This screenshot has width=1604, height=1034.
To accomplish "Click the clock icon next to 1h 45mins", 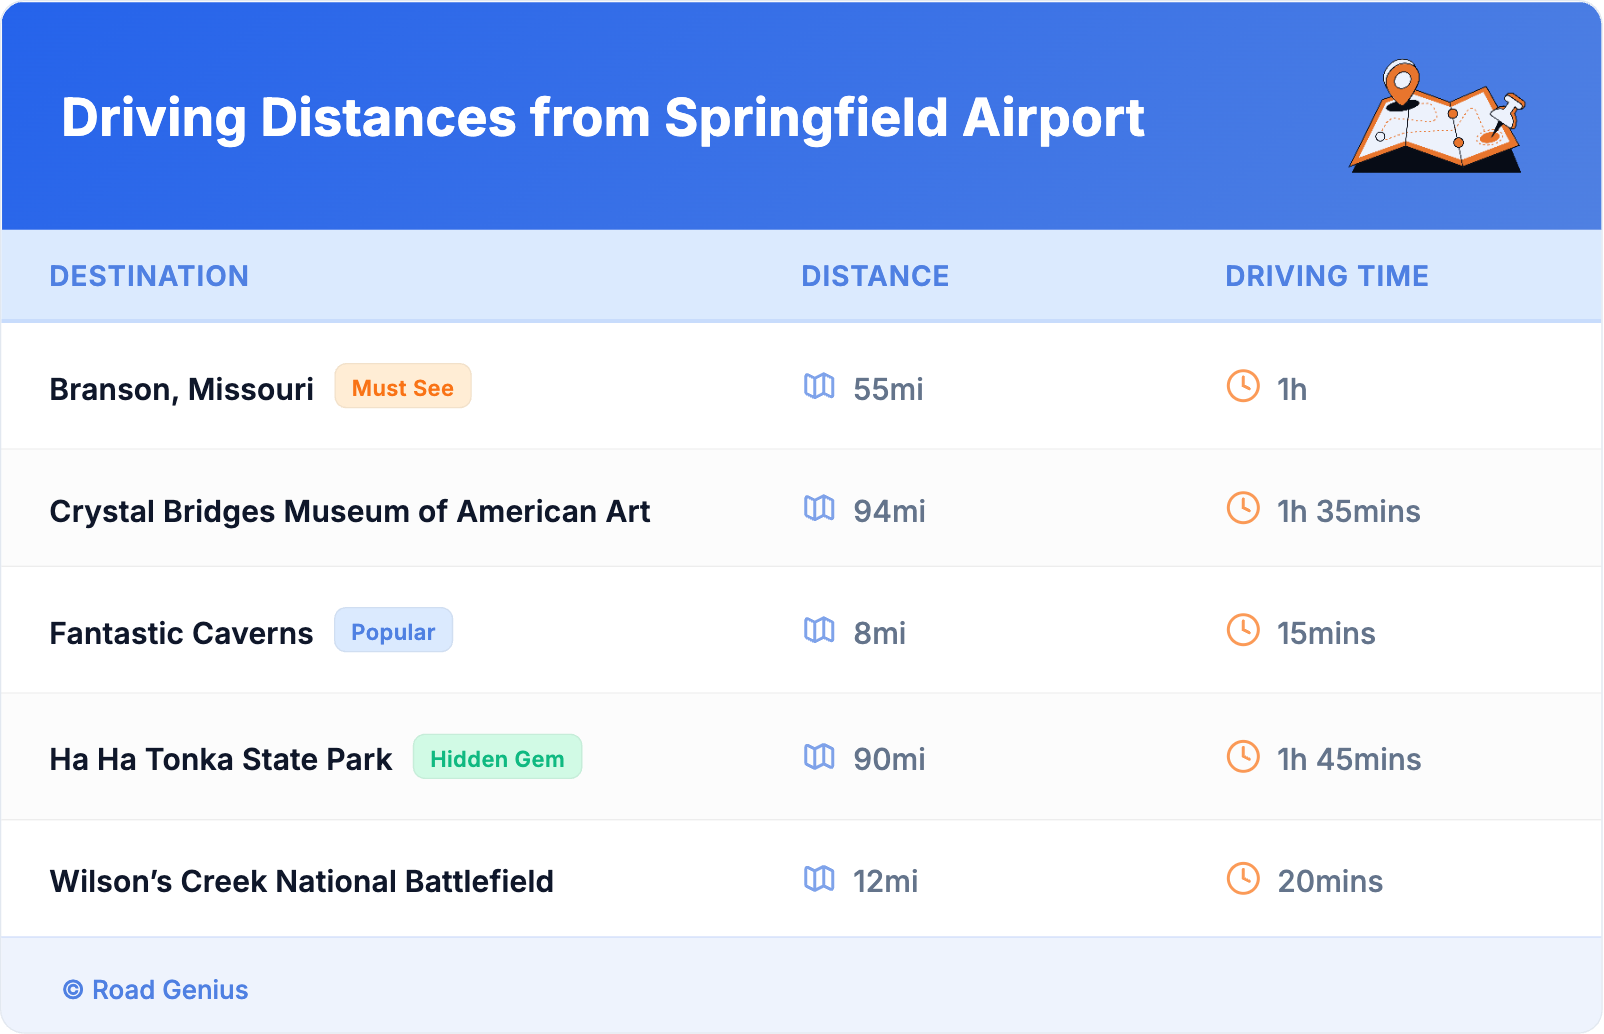I will click(1243, 757).
